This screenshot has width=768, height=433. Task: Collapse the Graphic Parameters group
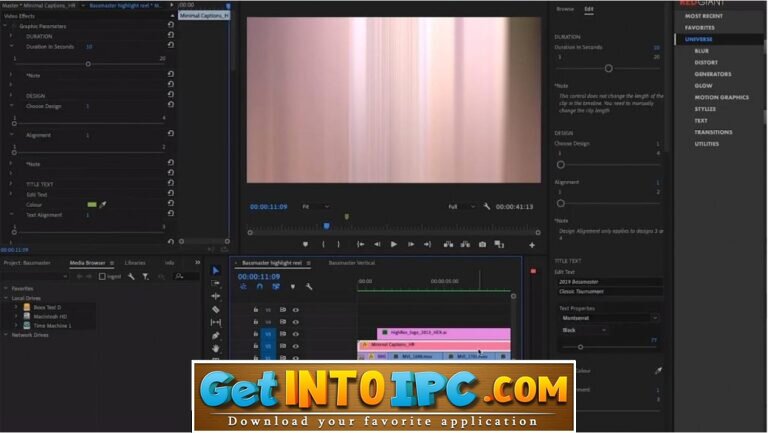point(5,26)
